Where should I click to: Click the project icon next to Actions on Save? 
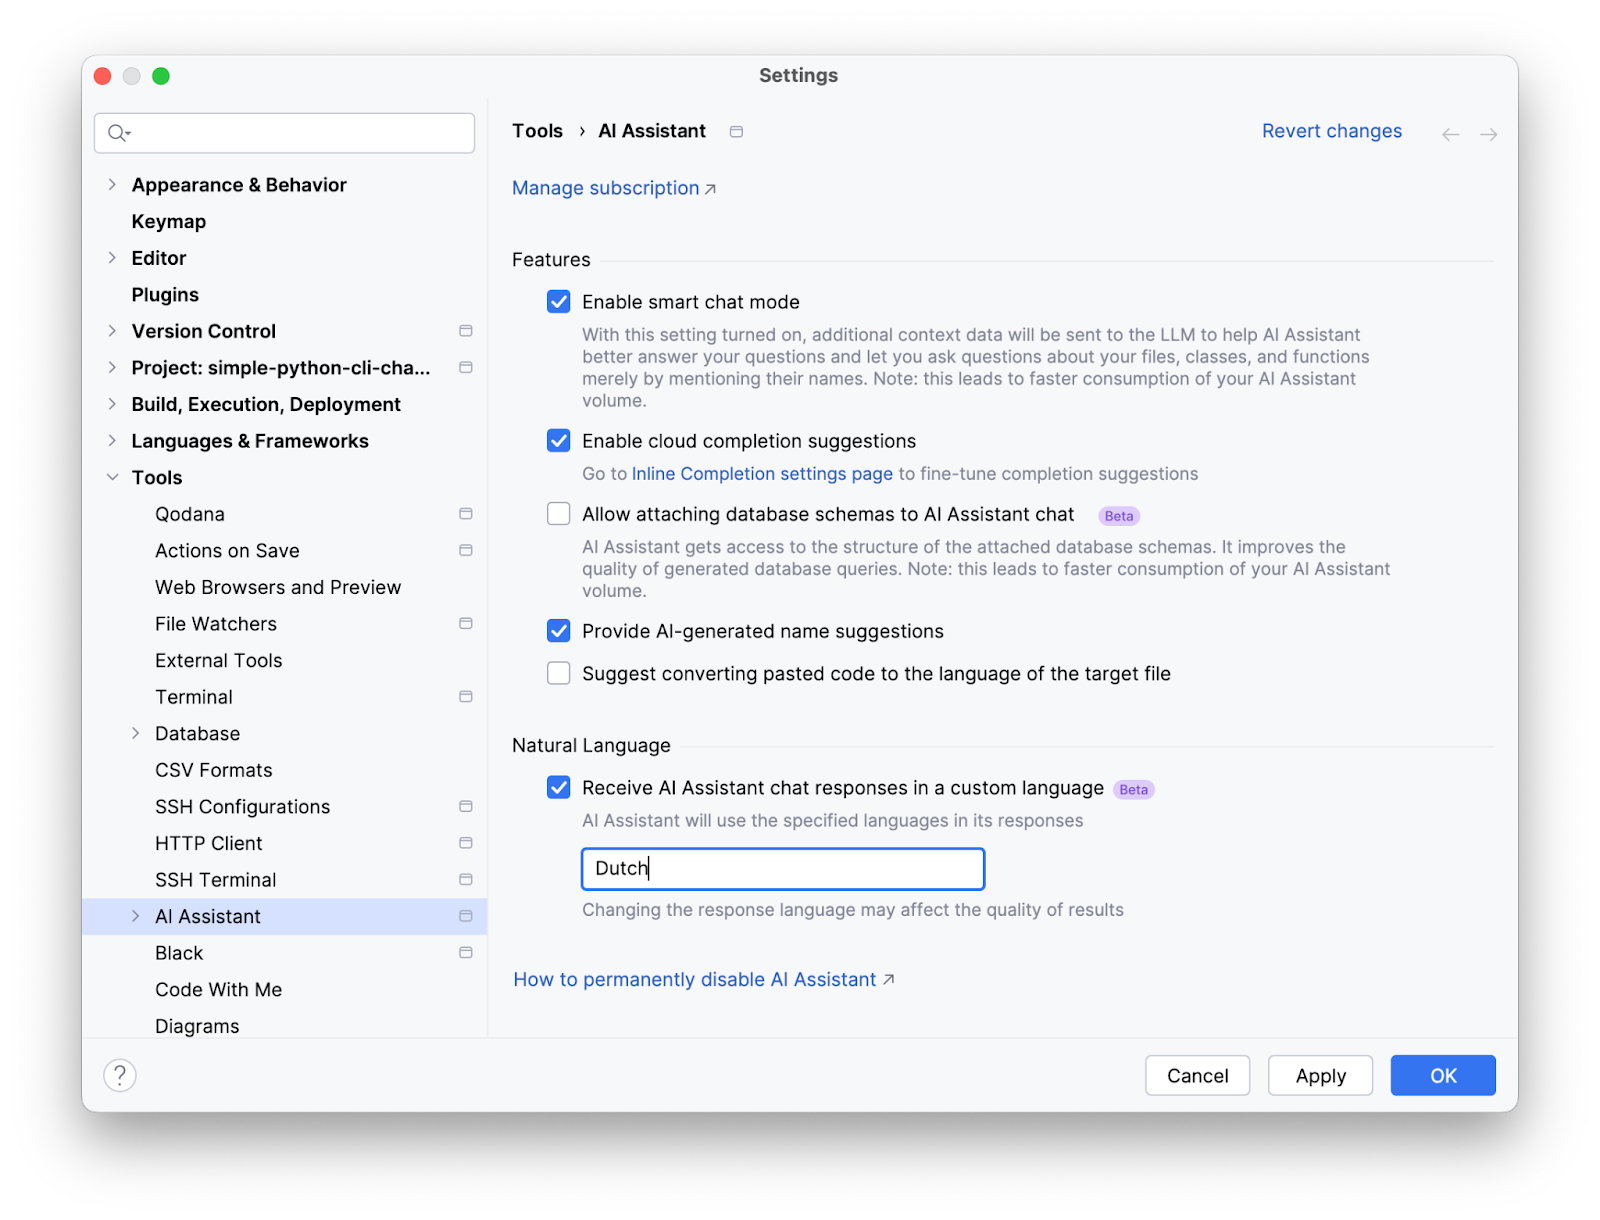point(465,550)
